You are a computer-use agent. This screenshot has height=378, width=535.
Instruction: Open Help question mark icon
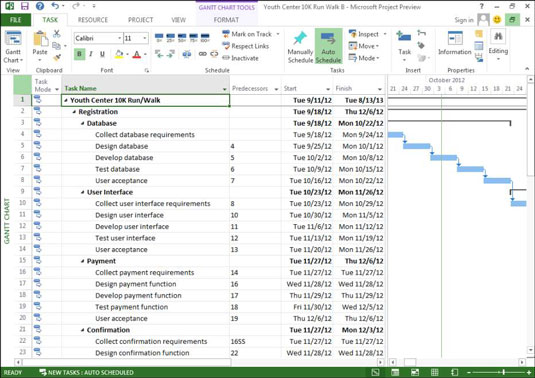tap(40, 6)
